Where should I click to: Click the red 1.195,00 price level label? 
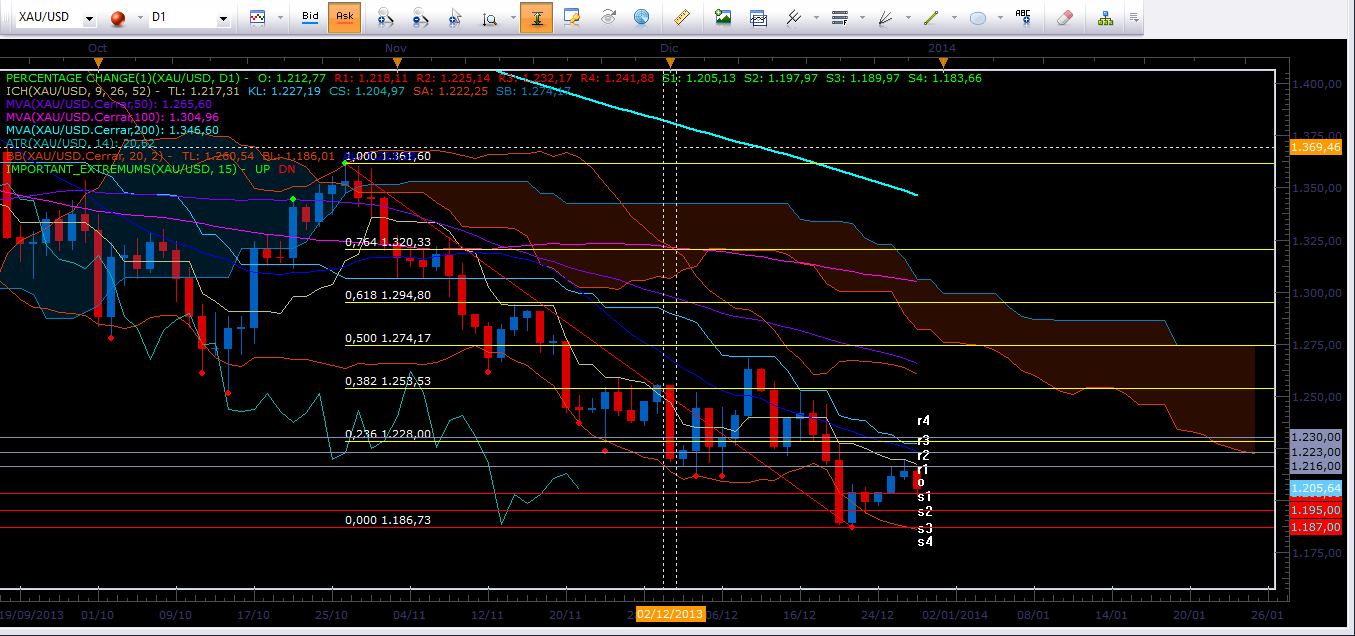click(x=1315, y=510)
